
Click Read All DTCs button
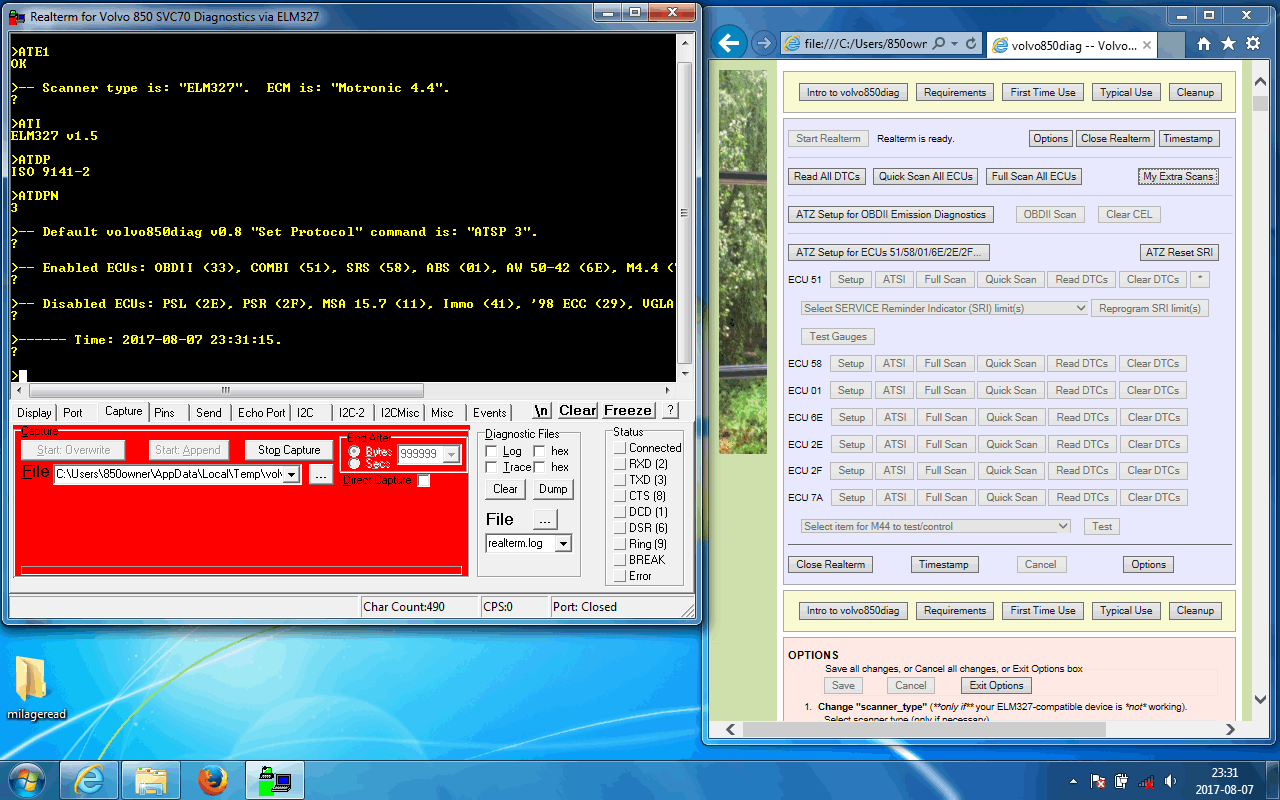click(826, 176)
